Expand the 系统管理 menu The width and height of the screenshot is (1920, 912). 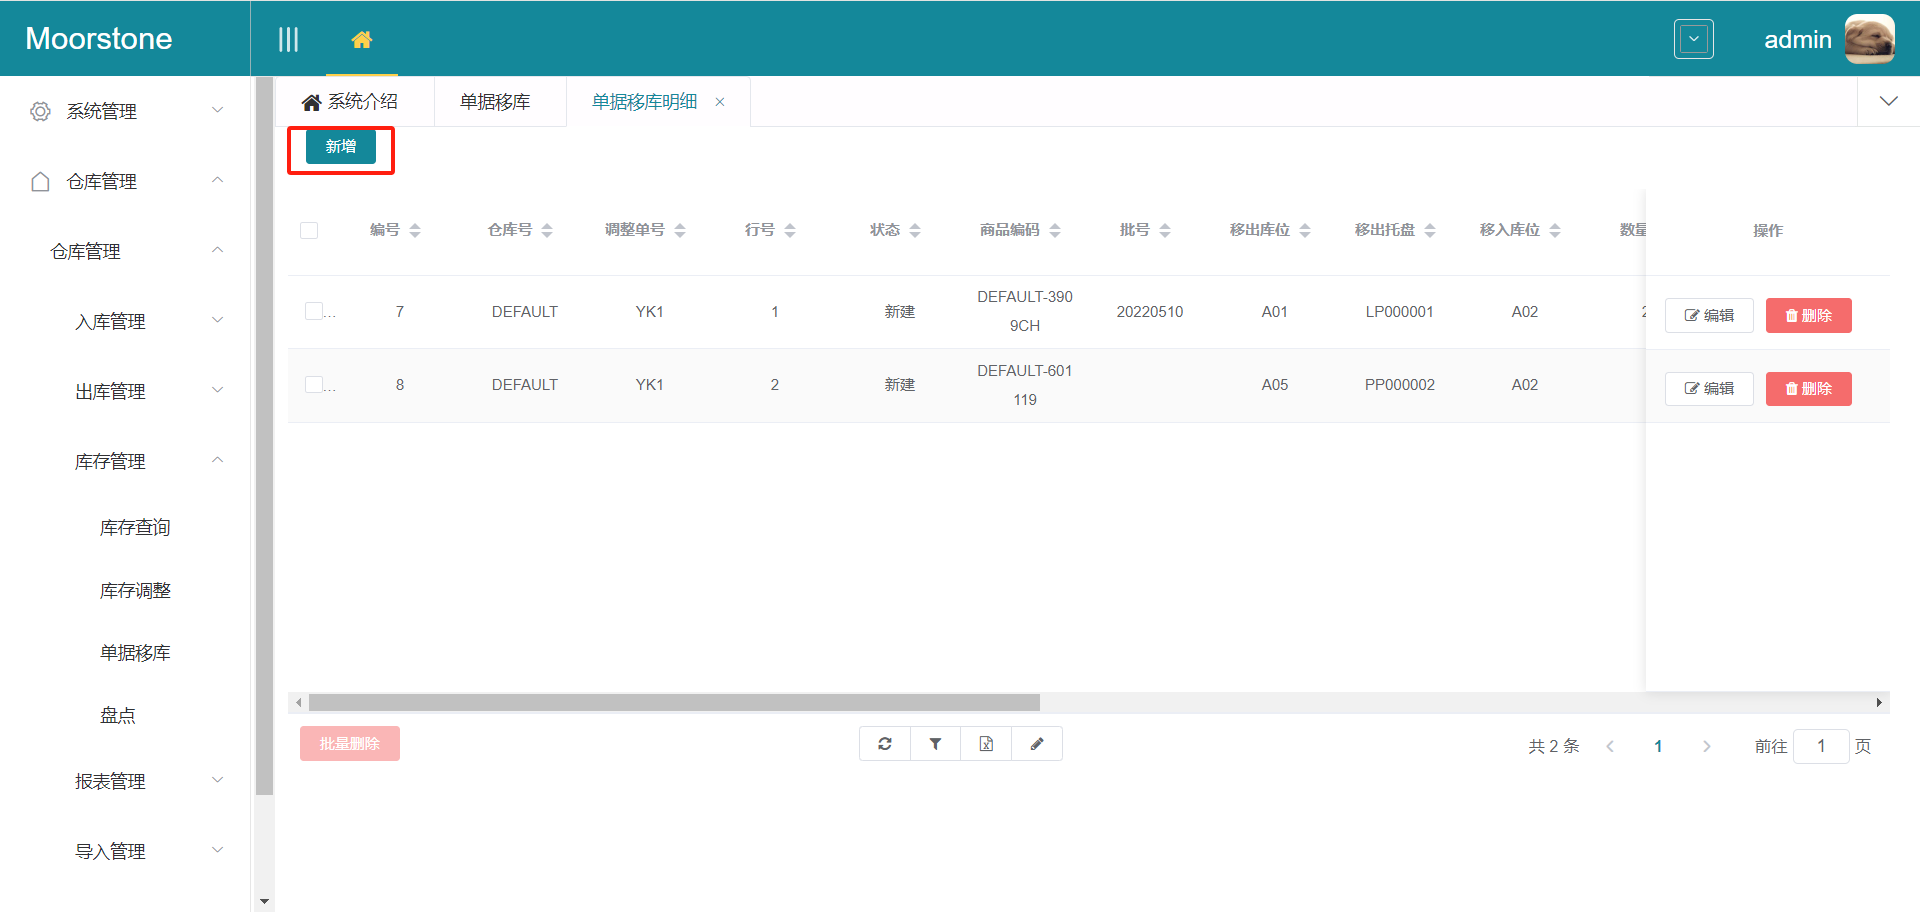[x=125, y=111]
